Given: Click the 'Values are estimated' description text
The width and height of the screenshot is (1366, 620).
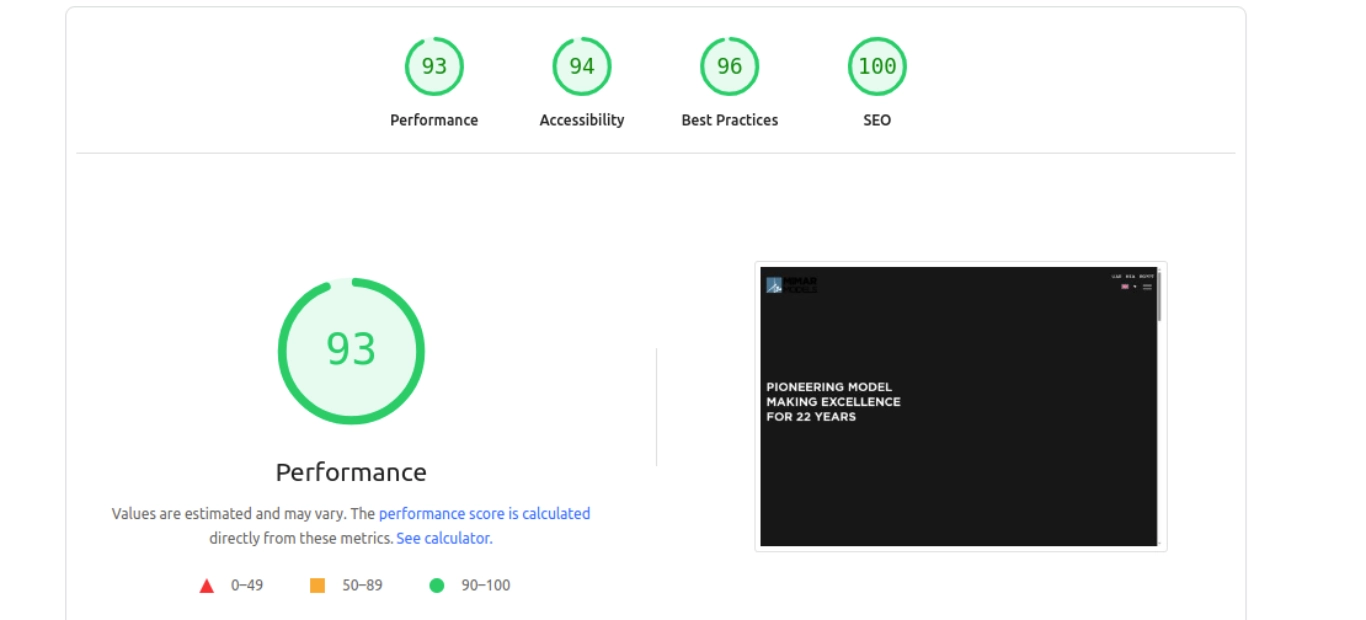Looking at the screenshot, I should pyautogui.click(x=243, y=514).
